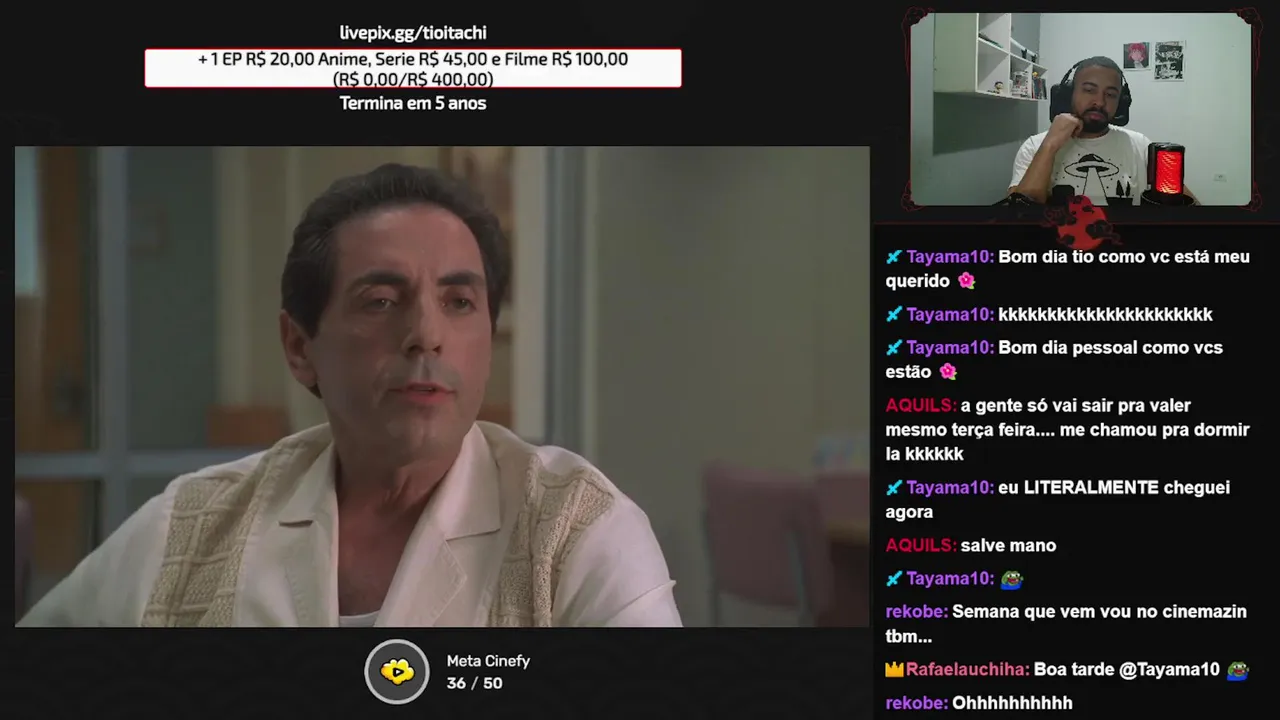Click sword badge beside 'kkkkkkkk' message
This screenshot has width=1280, height=720.
(x=894, y=315)
